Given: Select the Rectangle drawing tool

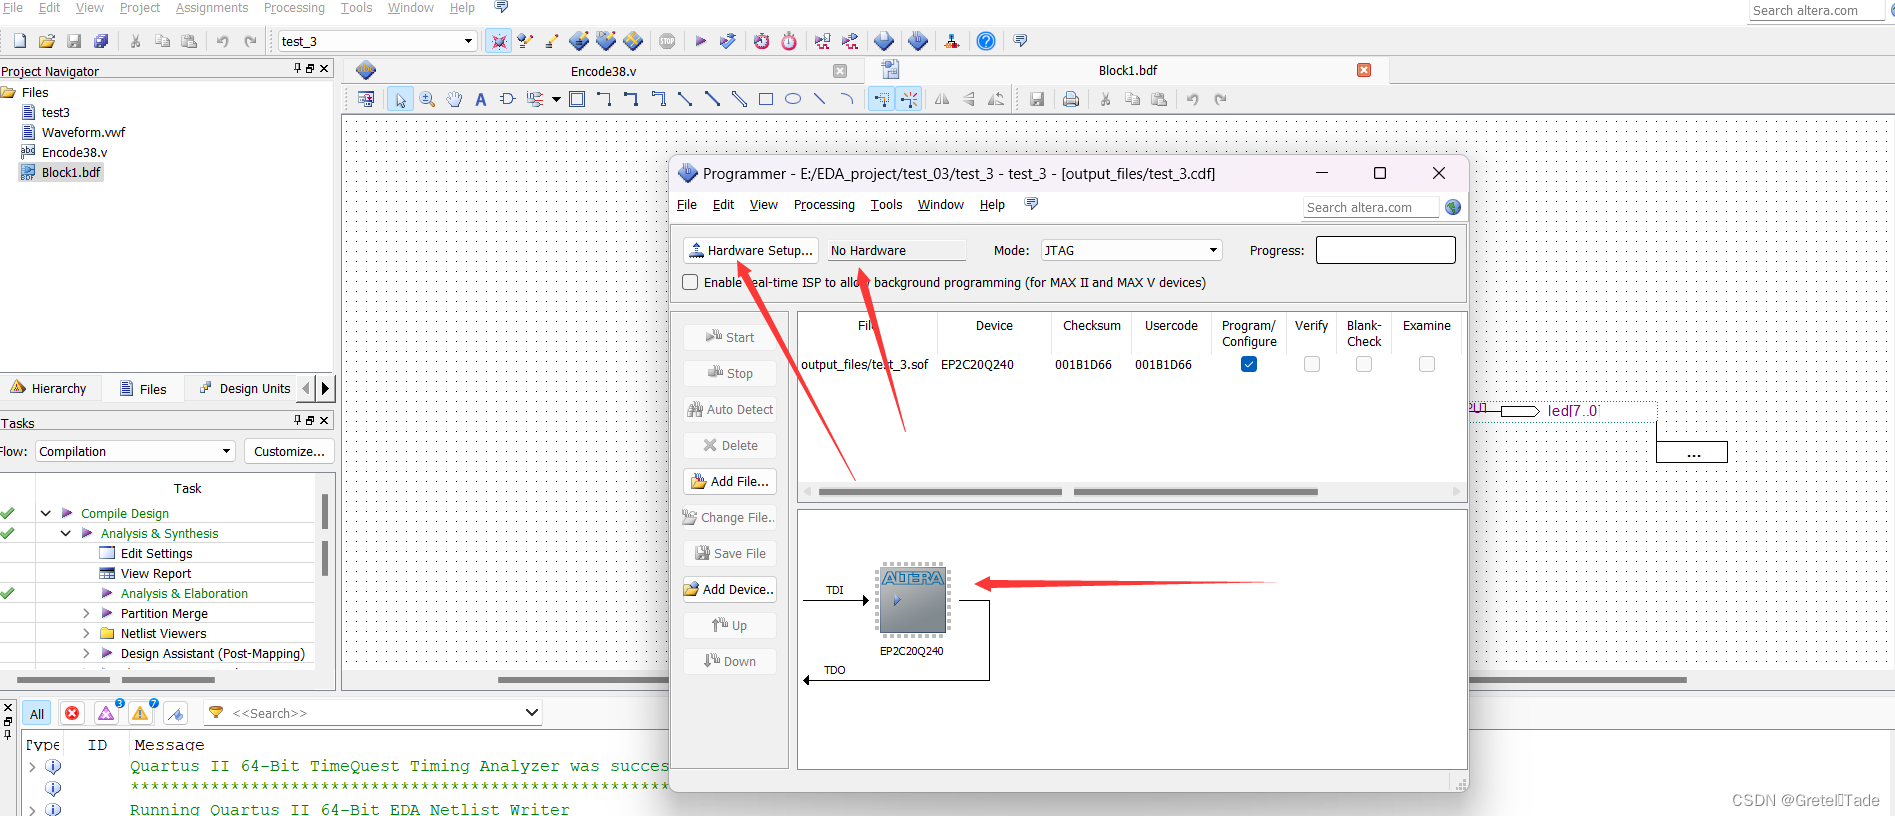Looking at the screenshot, I should click(766, 99).
